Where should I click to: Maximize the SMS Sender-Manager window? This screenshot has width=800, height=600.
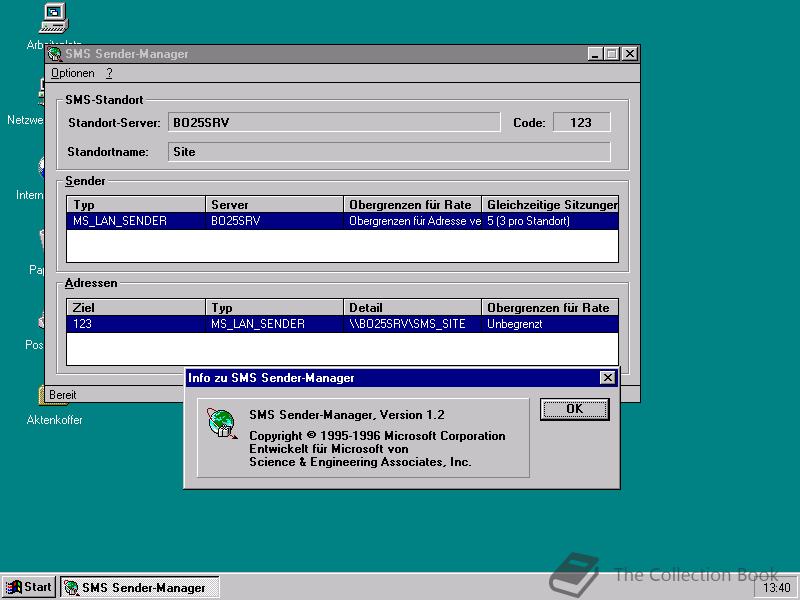pyautogui.click(x=611, y=54)
